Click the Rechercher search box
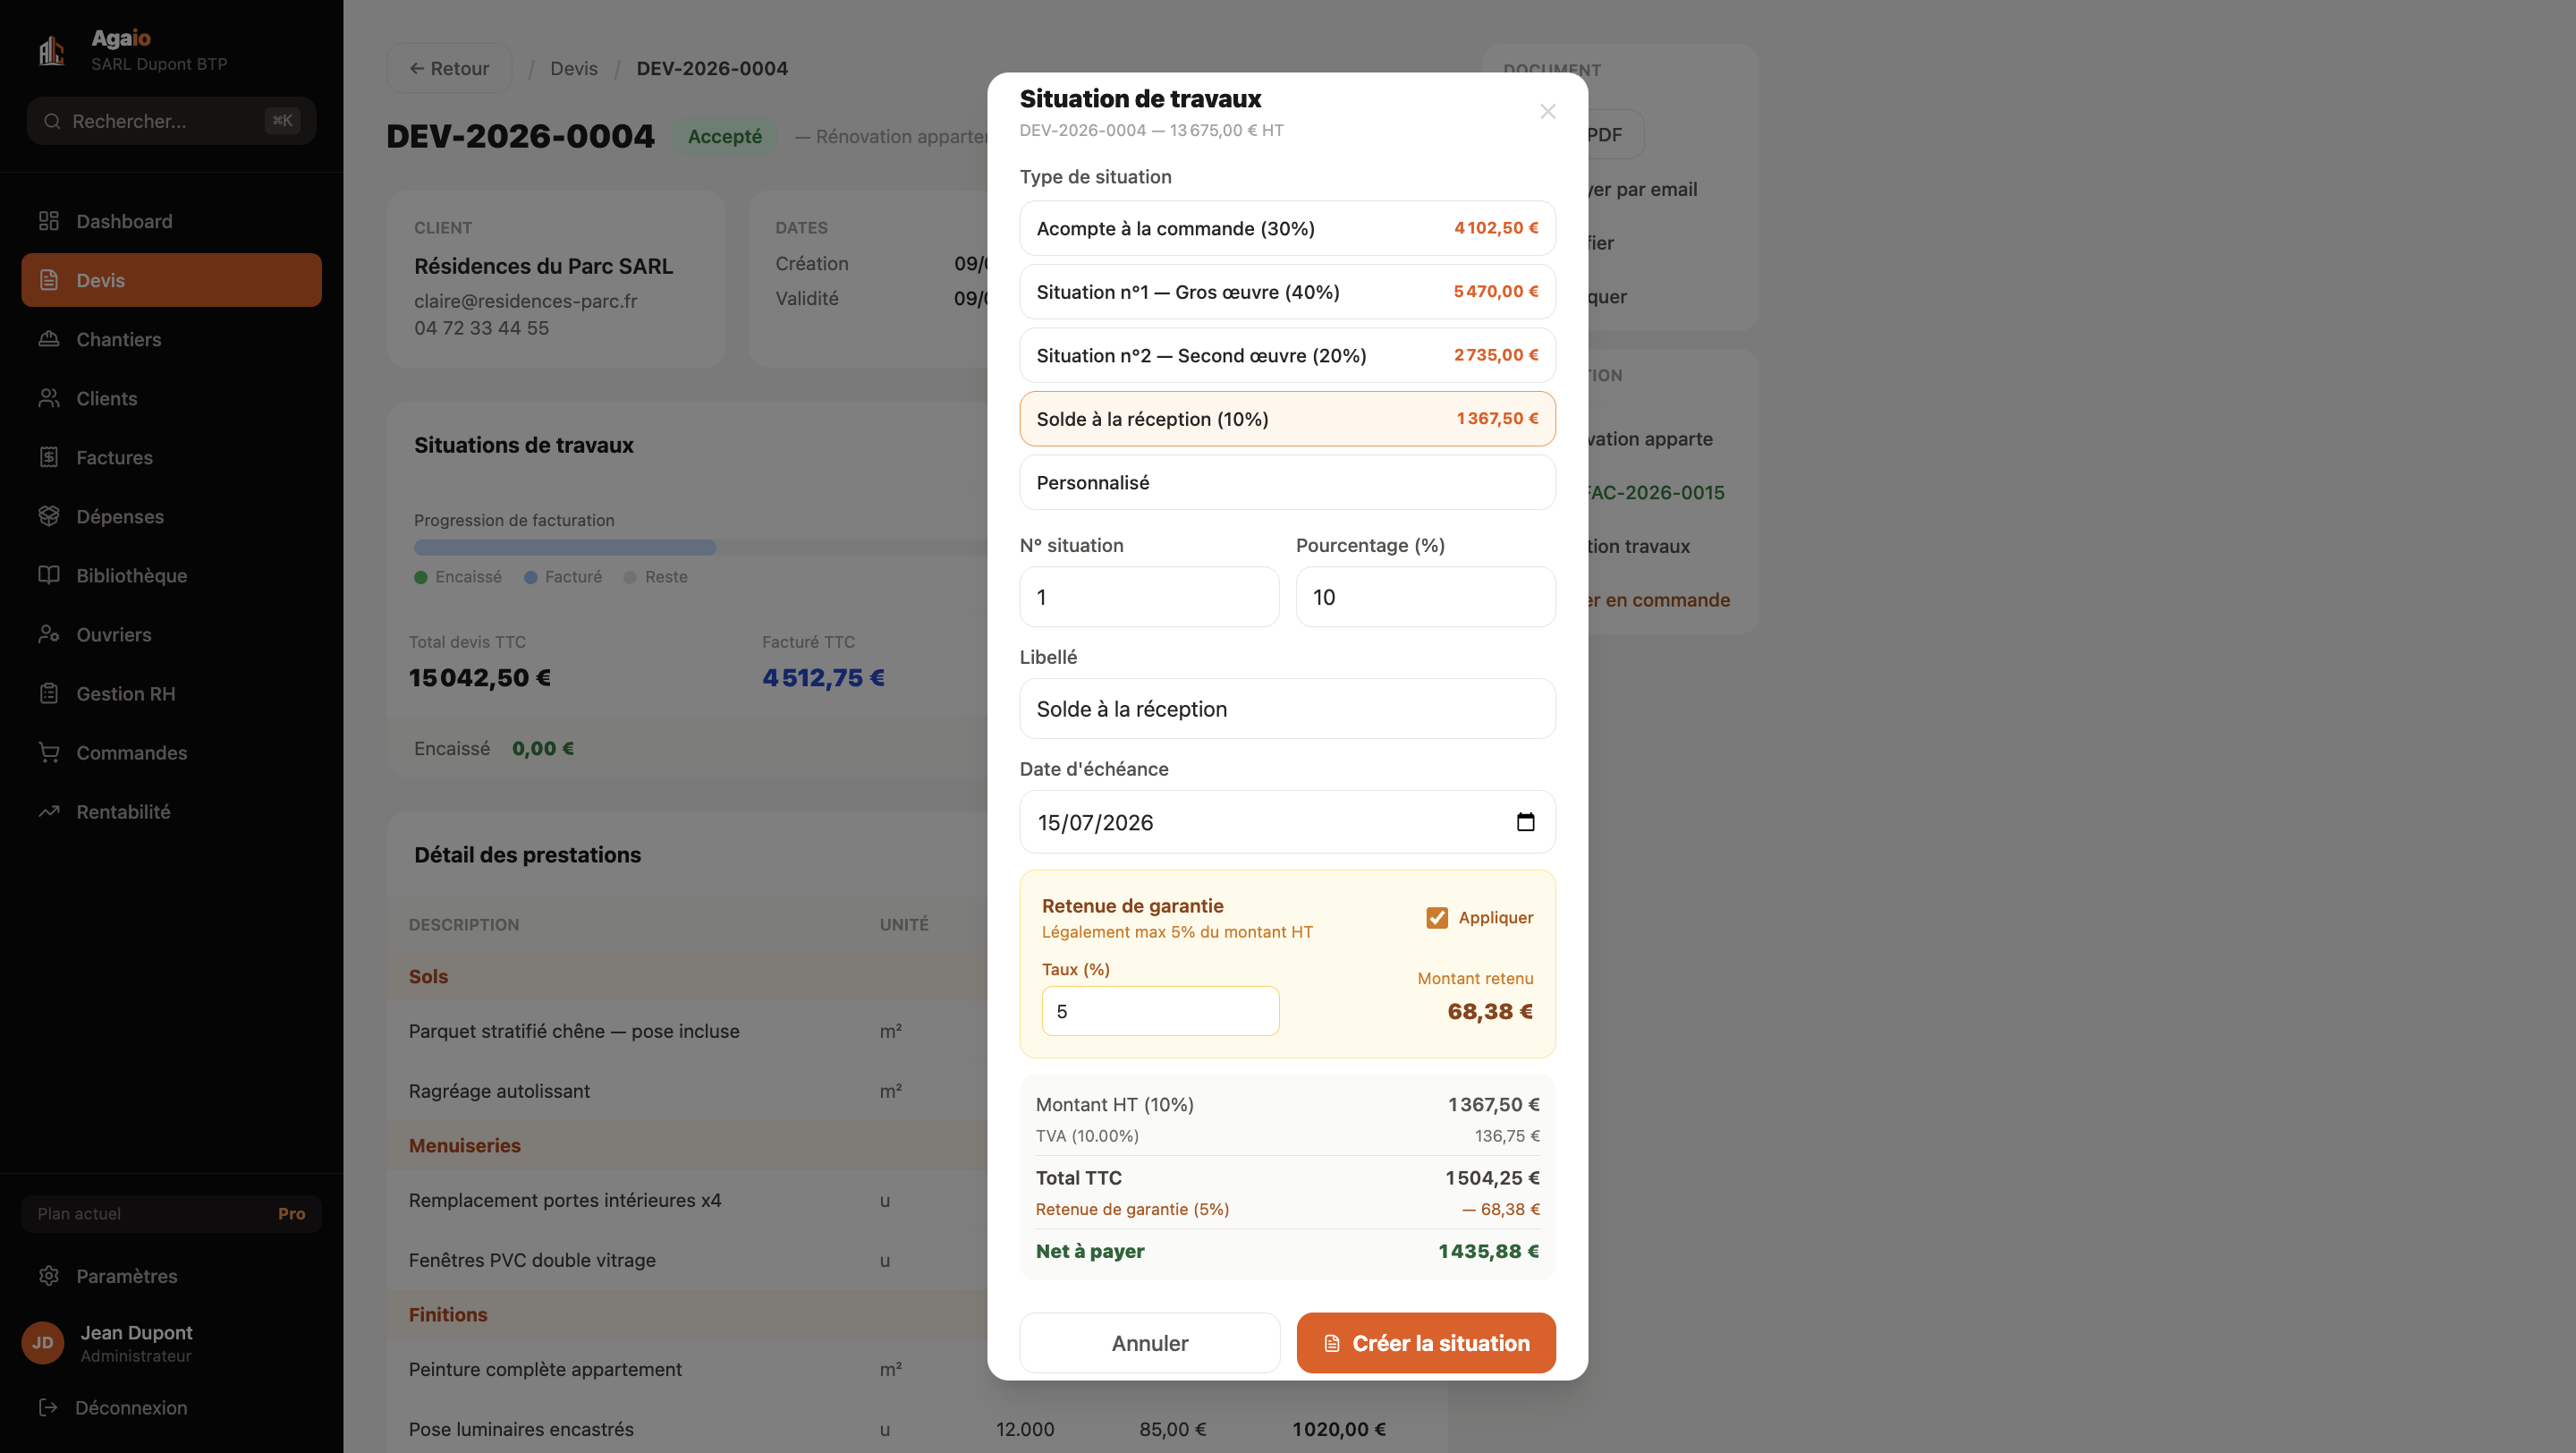This screenshot has width=2576, height=1453. (x=171, y=121)
